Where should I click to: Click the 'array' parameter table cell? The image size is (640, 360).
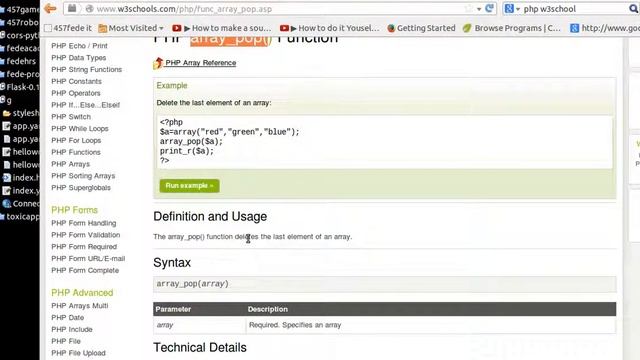[x=200, y=325]
